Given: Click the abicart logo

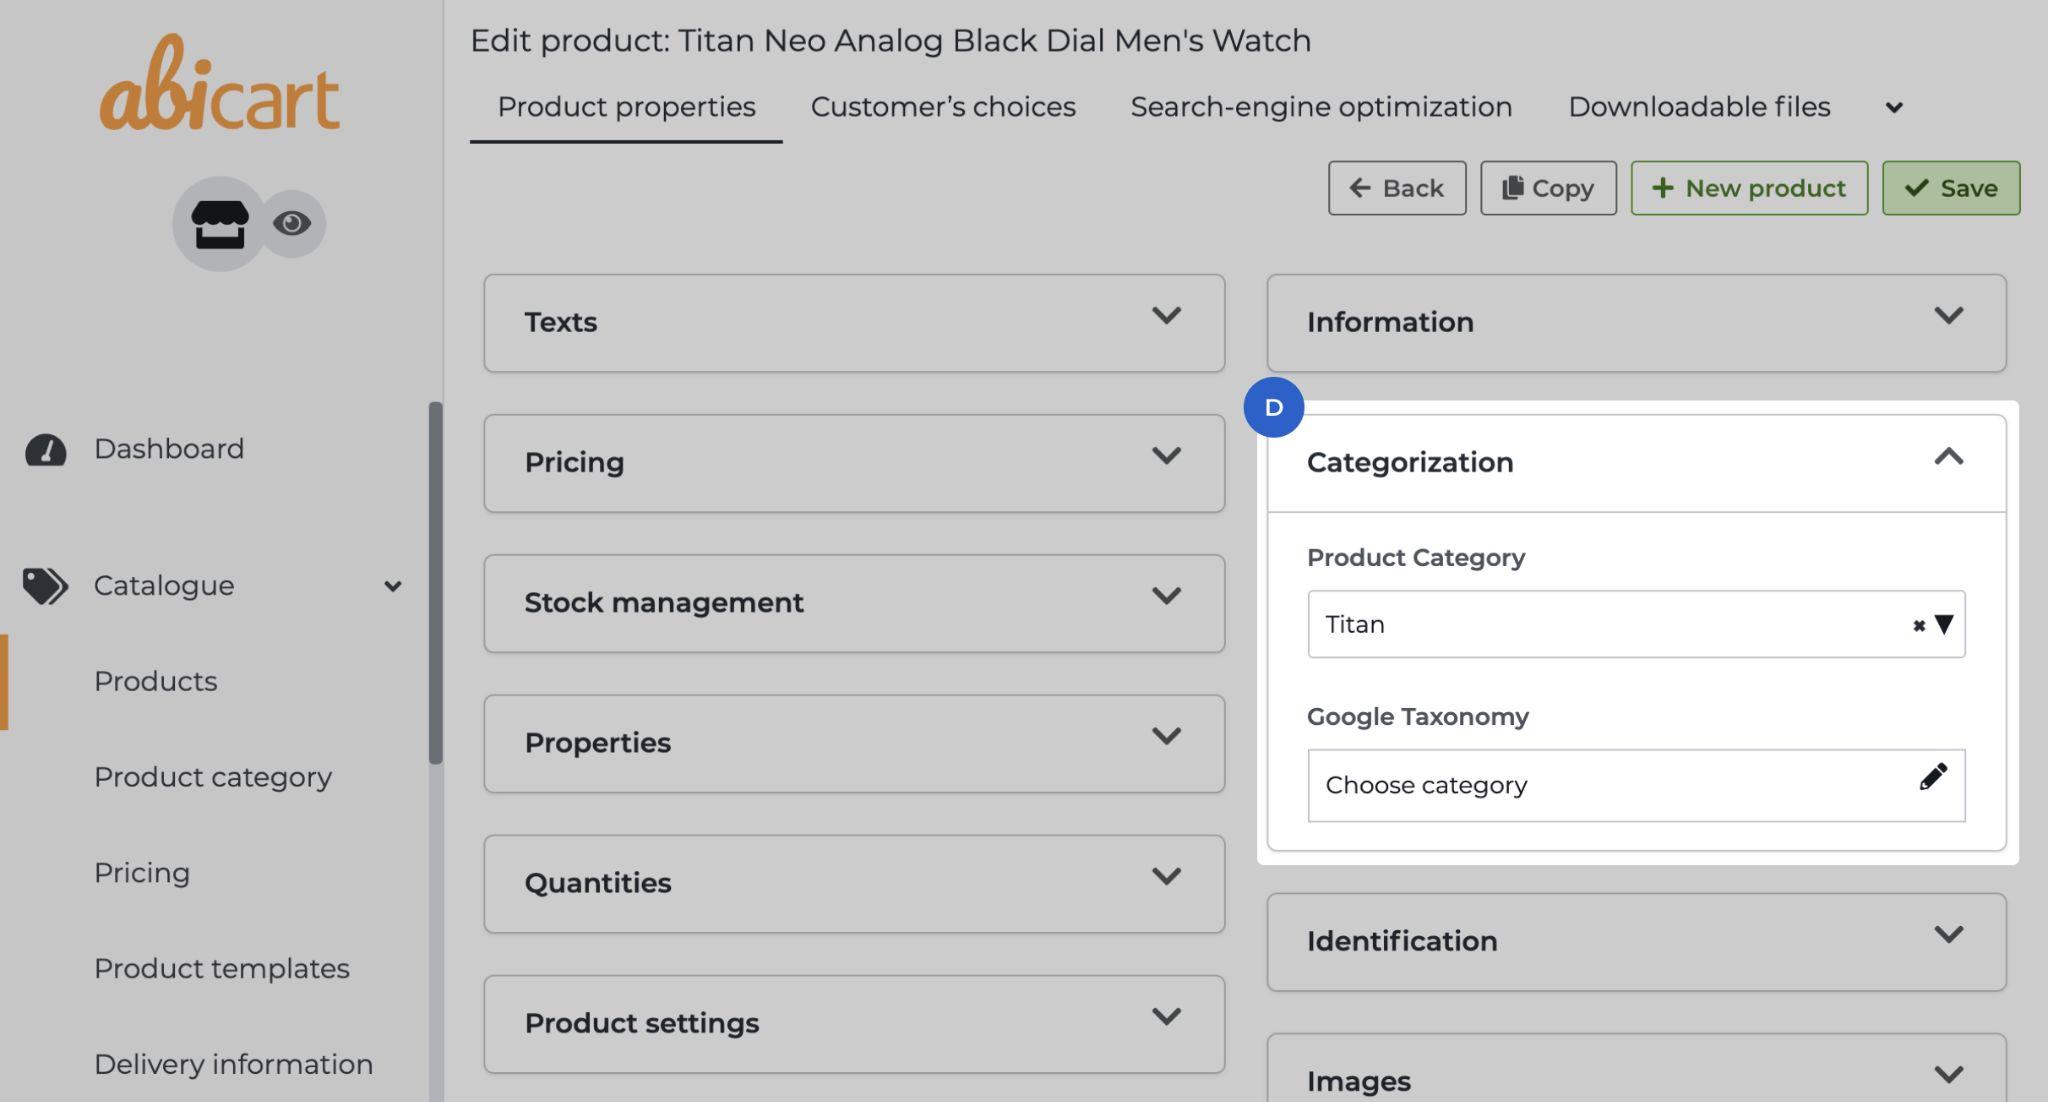Looking at the screenshot, I should click(x=220, y=87).
